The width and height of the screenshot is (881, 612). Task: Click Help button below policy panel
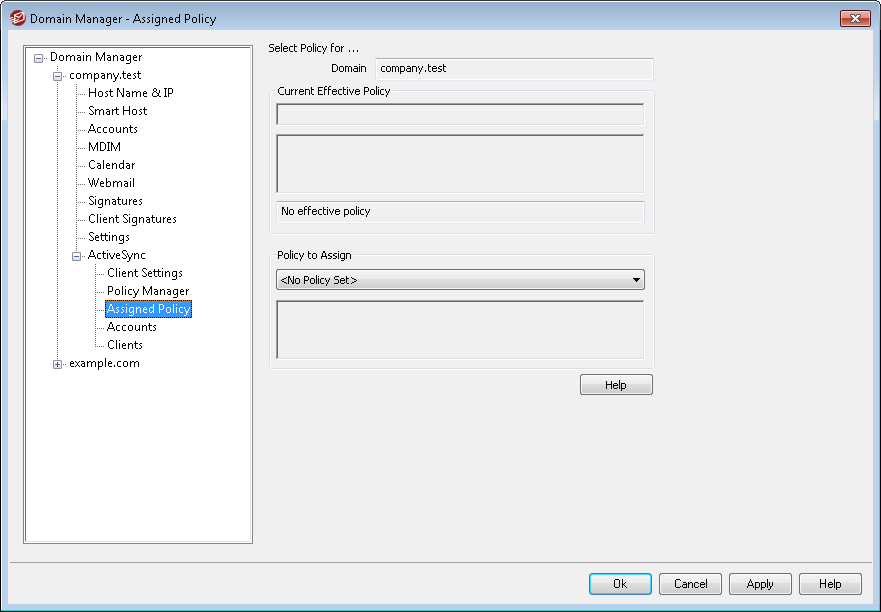click(x=616, y=385)
